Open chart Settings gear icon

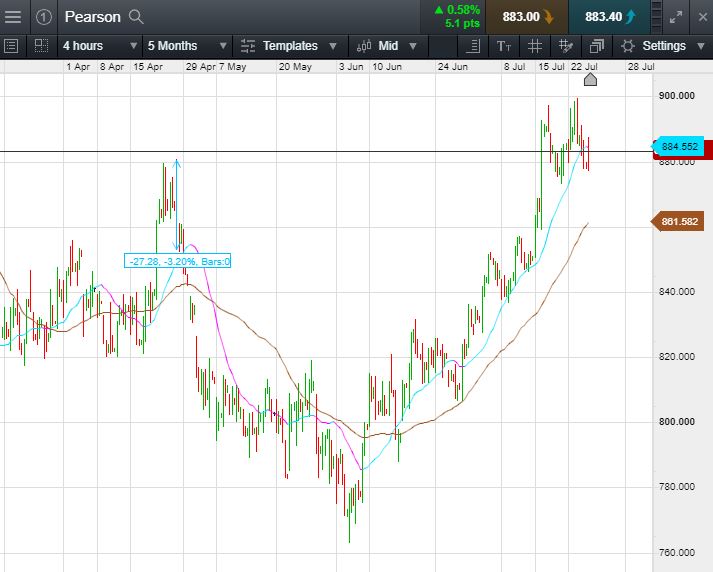tap(628, 46)
